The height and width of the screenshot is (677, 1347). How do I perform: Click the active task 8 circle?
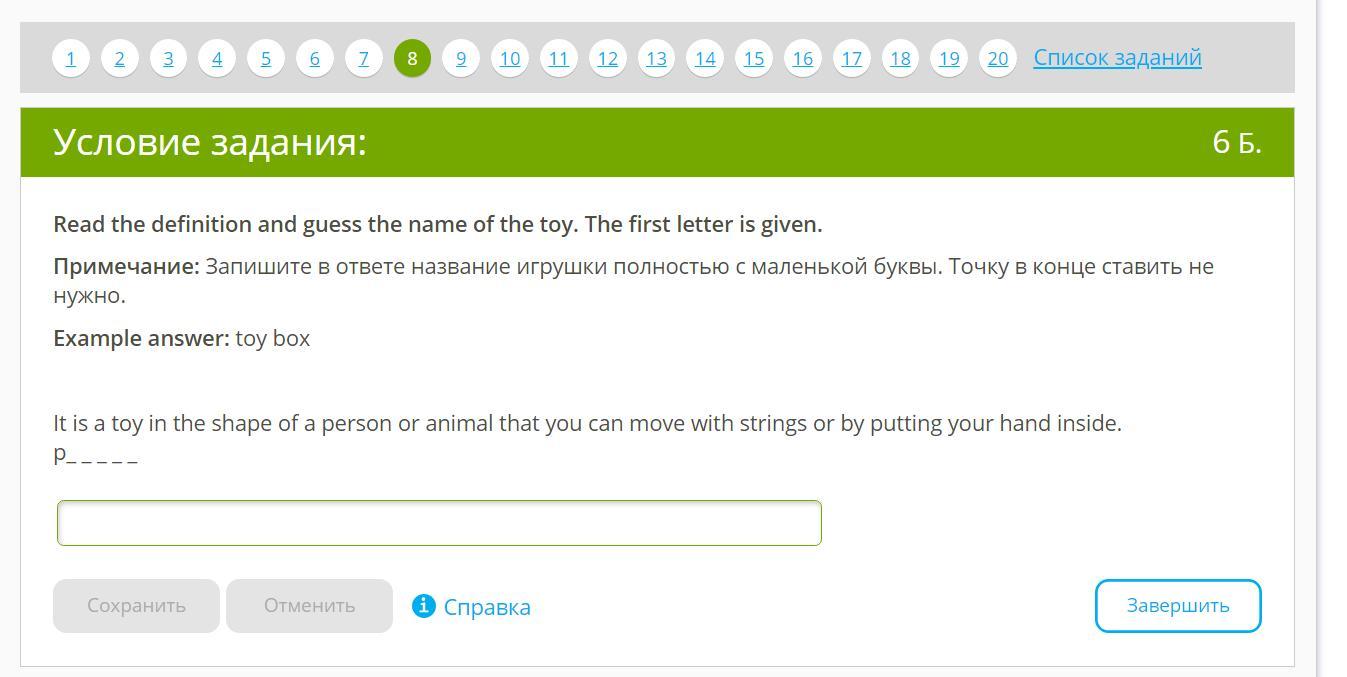coord(412,58)
